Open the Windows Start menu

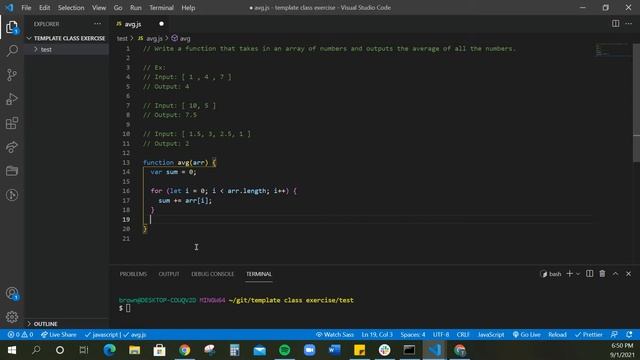11,350
